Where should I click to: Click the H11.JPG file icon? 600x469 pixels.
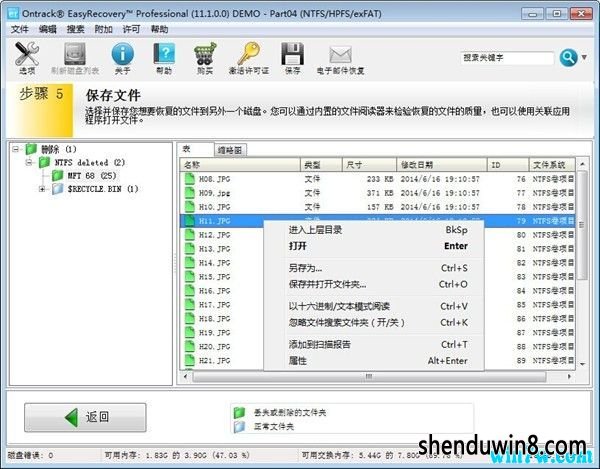pyautogui.click(x=189, y=221)
